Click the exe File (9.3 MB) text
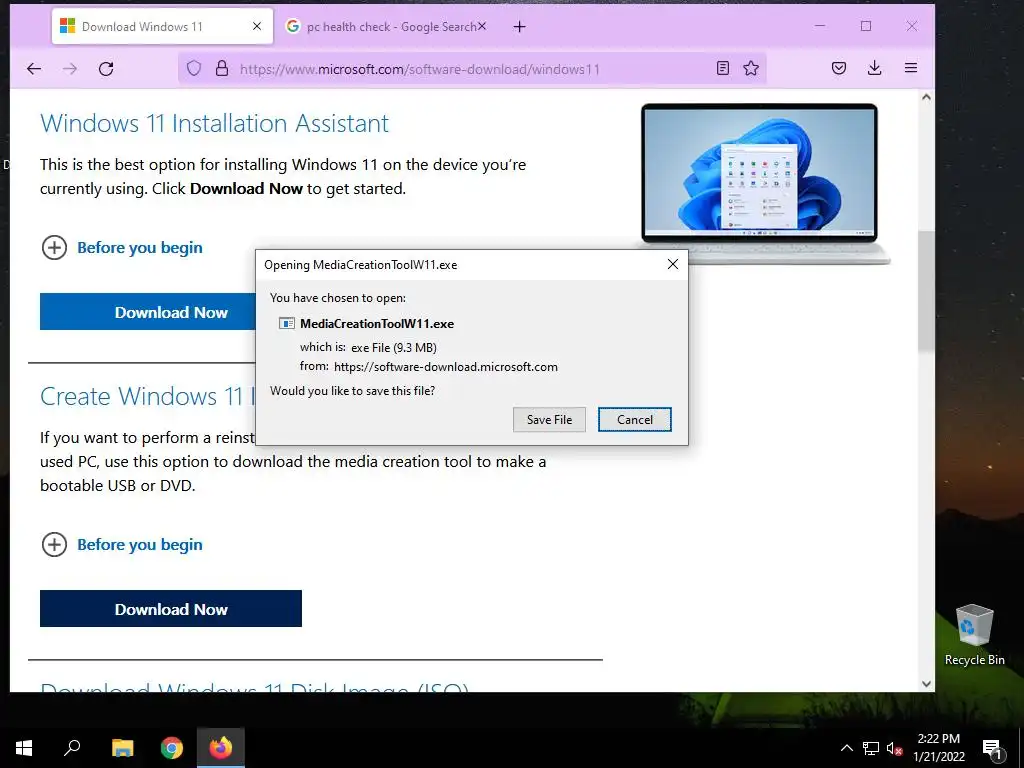 click(394, 347)
